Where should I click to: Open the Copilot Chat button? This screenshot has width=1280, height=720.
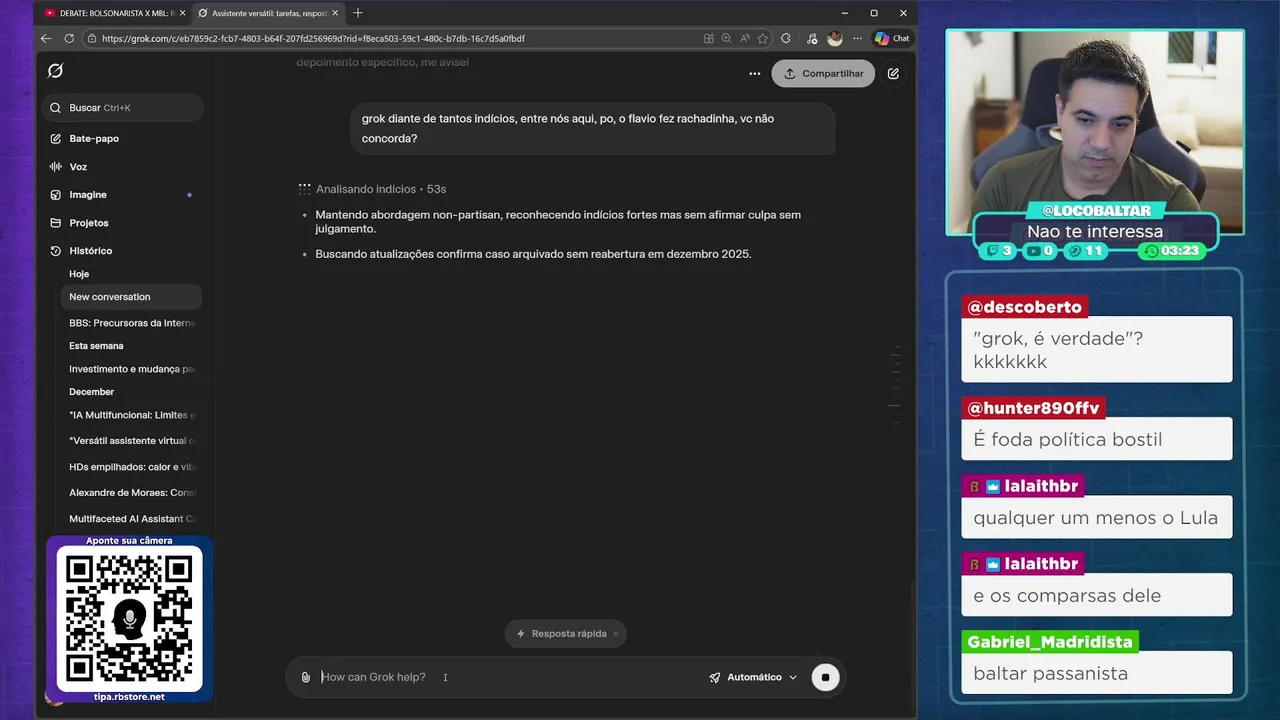[x=892, y=39]
